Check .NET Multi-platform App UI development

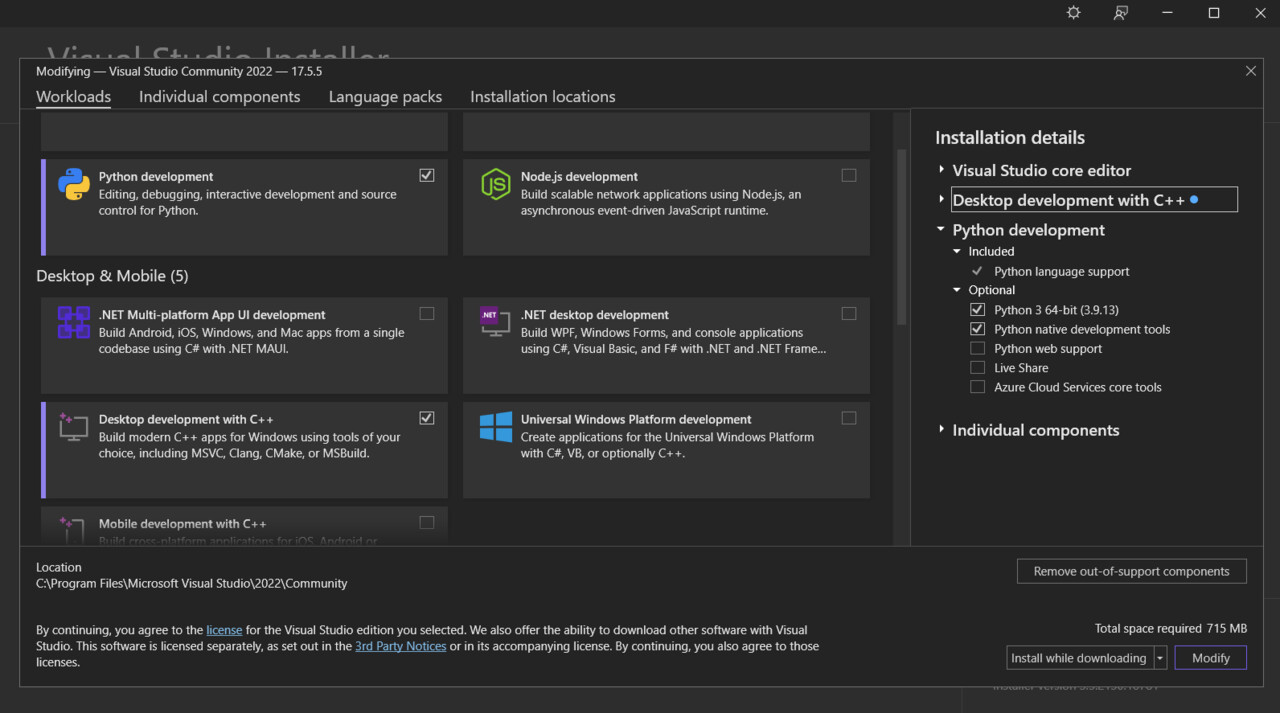point(427,313)
